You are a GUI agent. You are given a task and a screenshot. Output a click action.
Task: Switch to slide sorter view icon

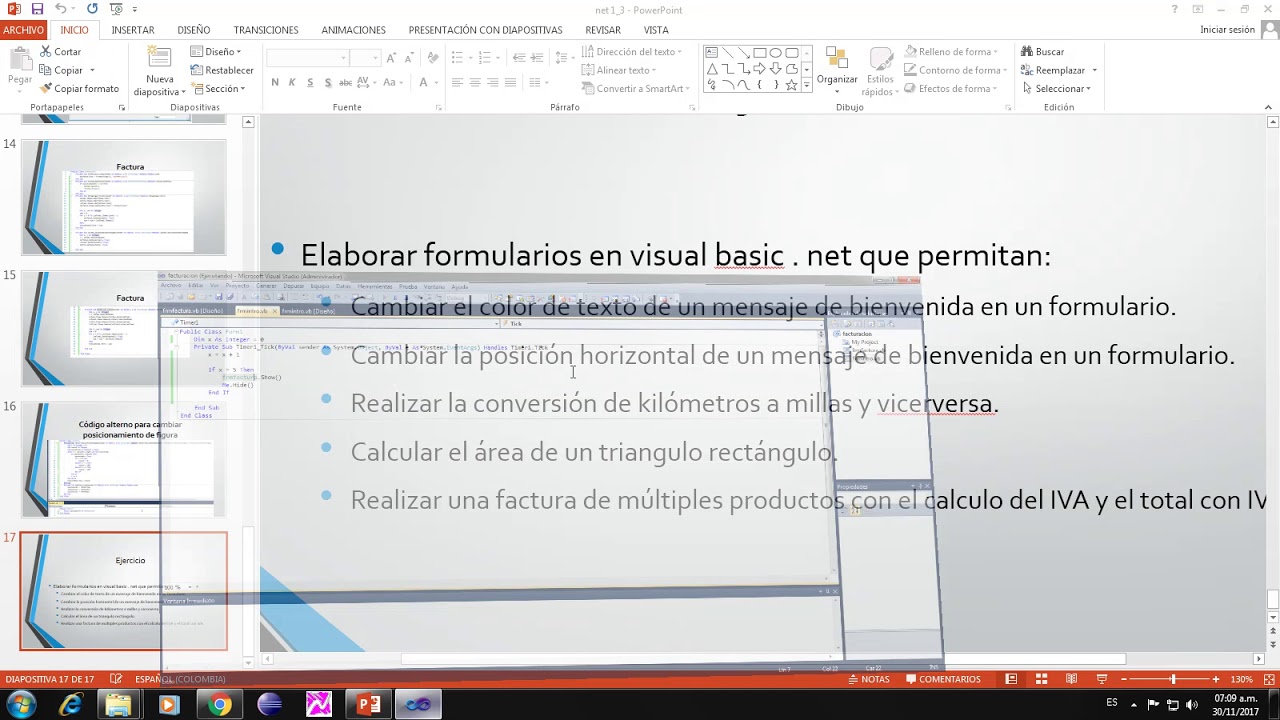tap(1041, 679)
